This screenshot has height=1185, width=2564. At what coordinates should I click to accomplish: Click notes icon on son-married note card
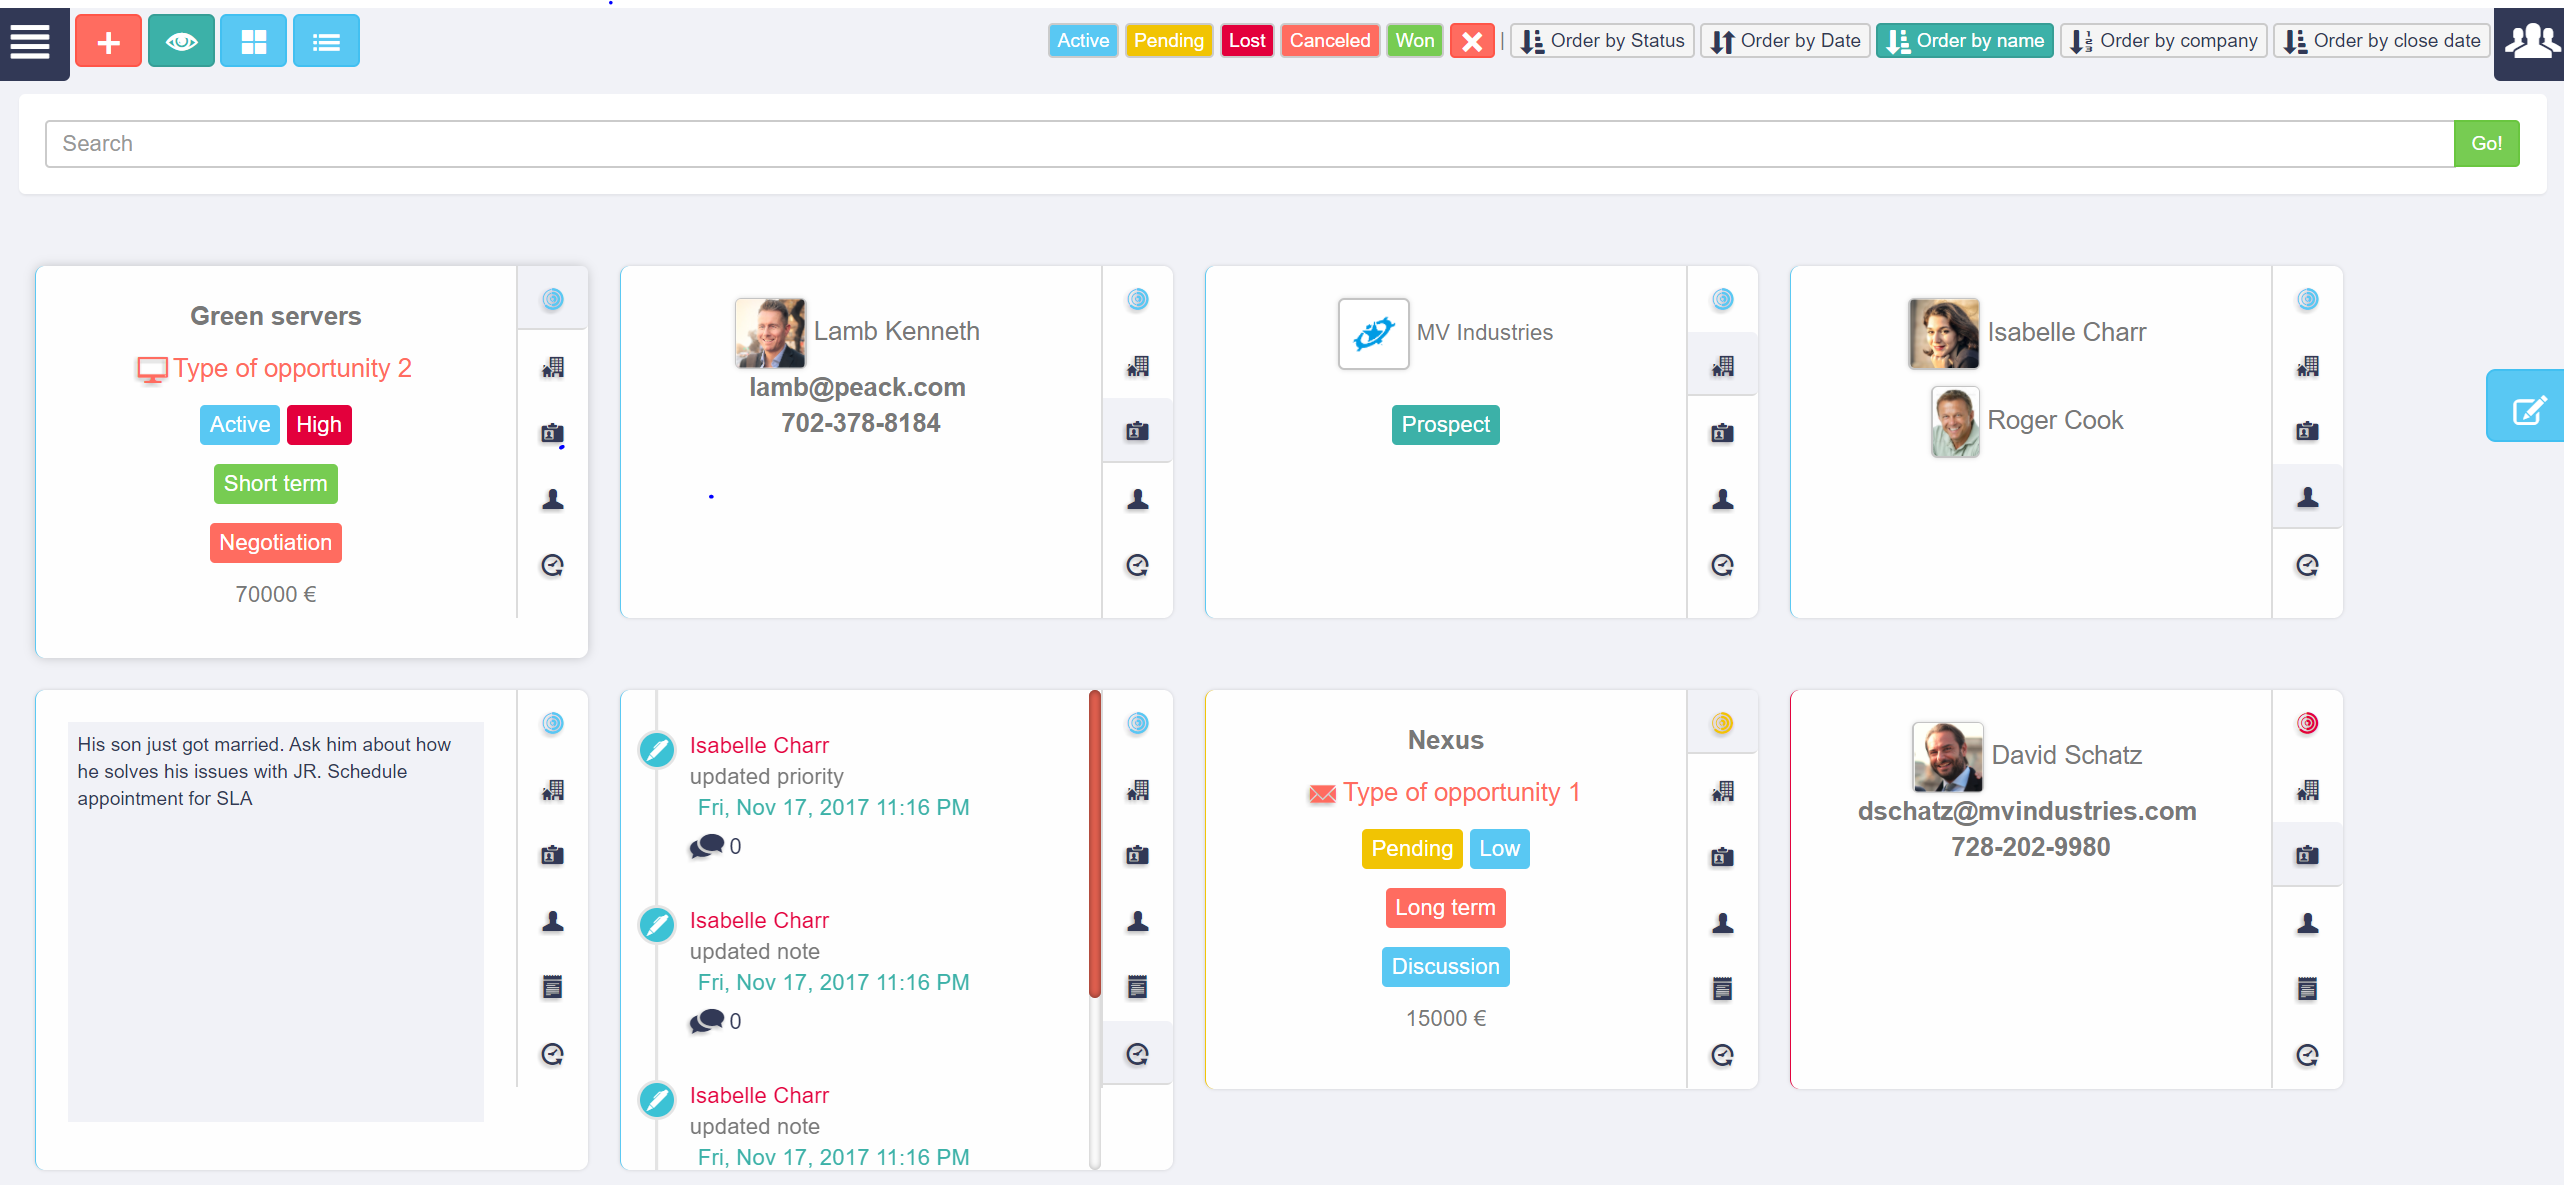pyautogui.click(x=553, y=987)
